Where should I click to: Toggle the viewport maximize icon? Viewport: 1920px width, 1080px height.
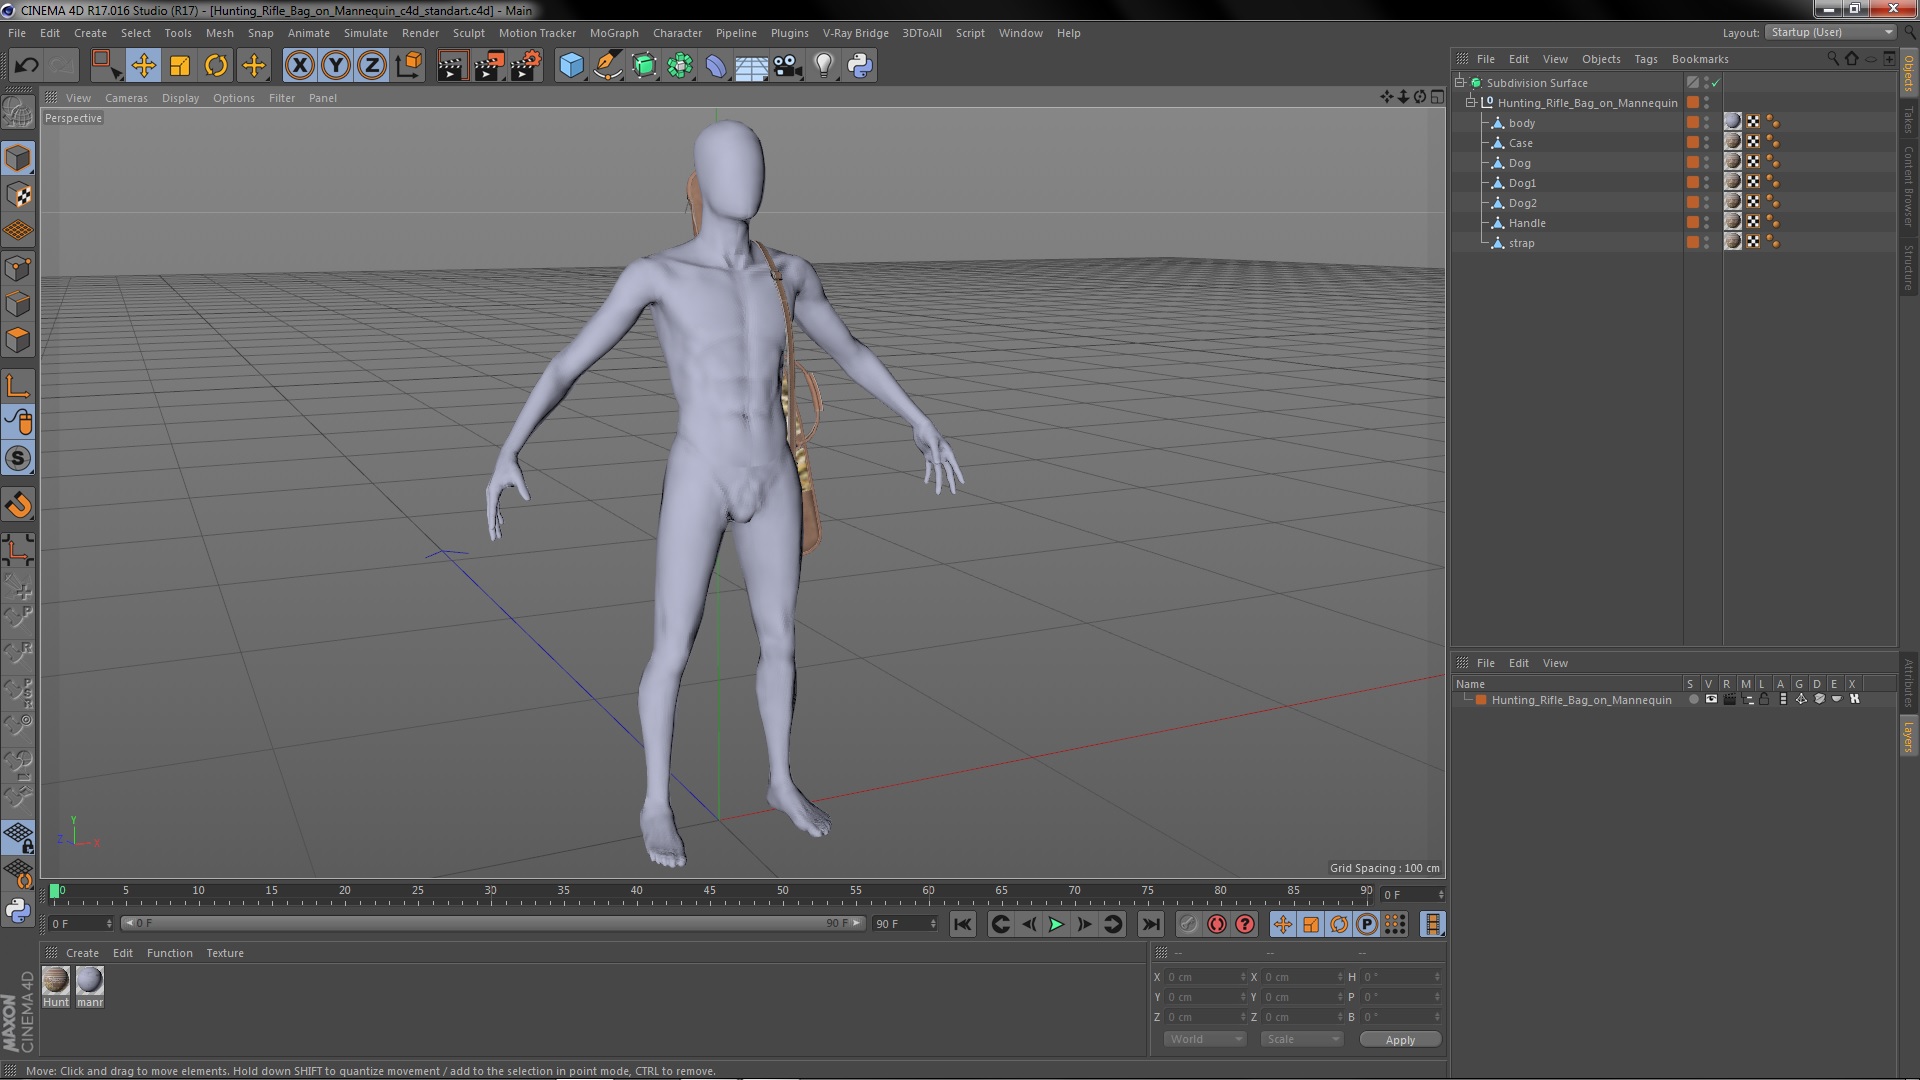[1437, 97]
